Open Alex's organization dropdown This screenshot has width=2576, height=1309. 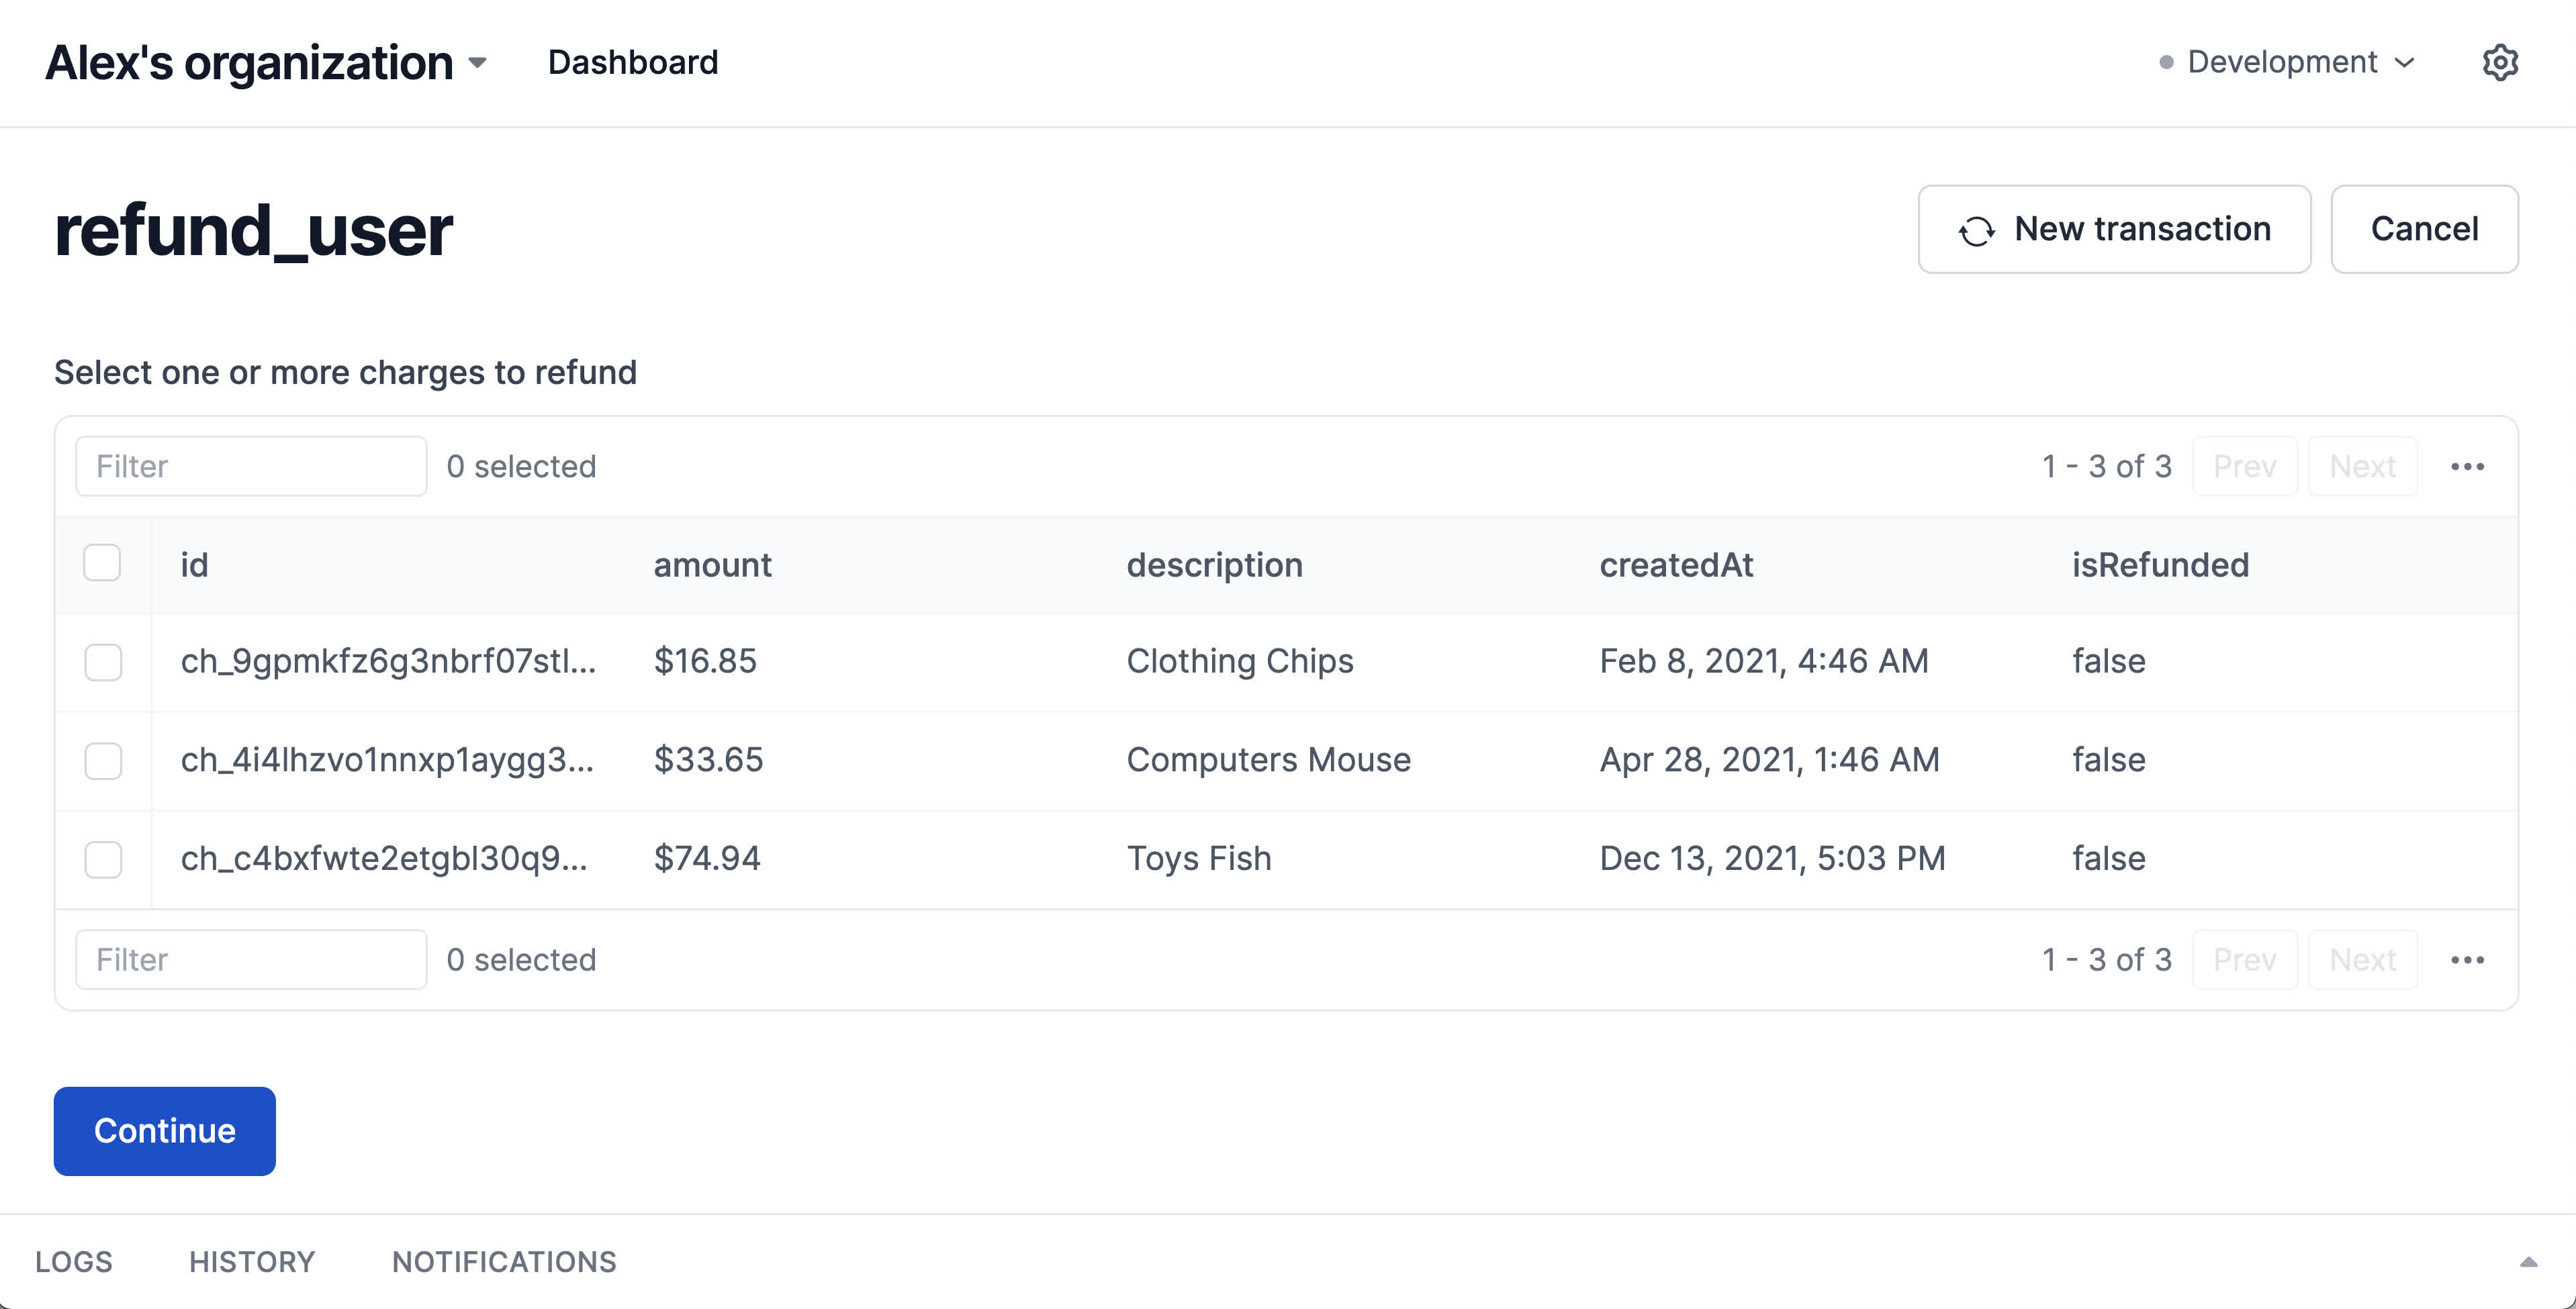point(266,63)
